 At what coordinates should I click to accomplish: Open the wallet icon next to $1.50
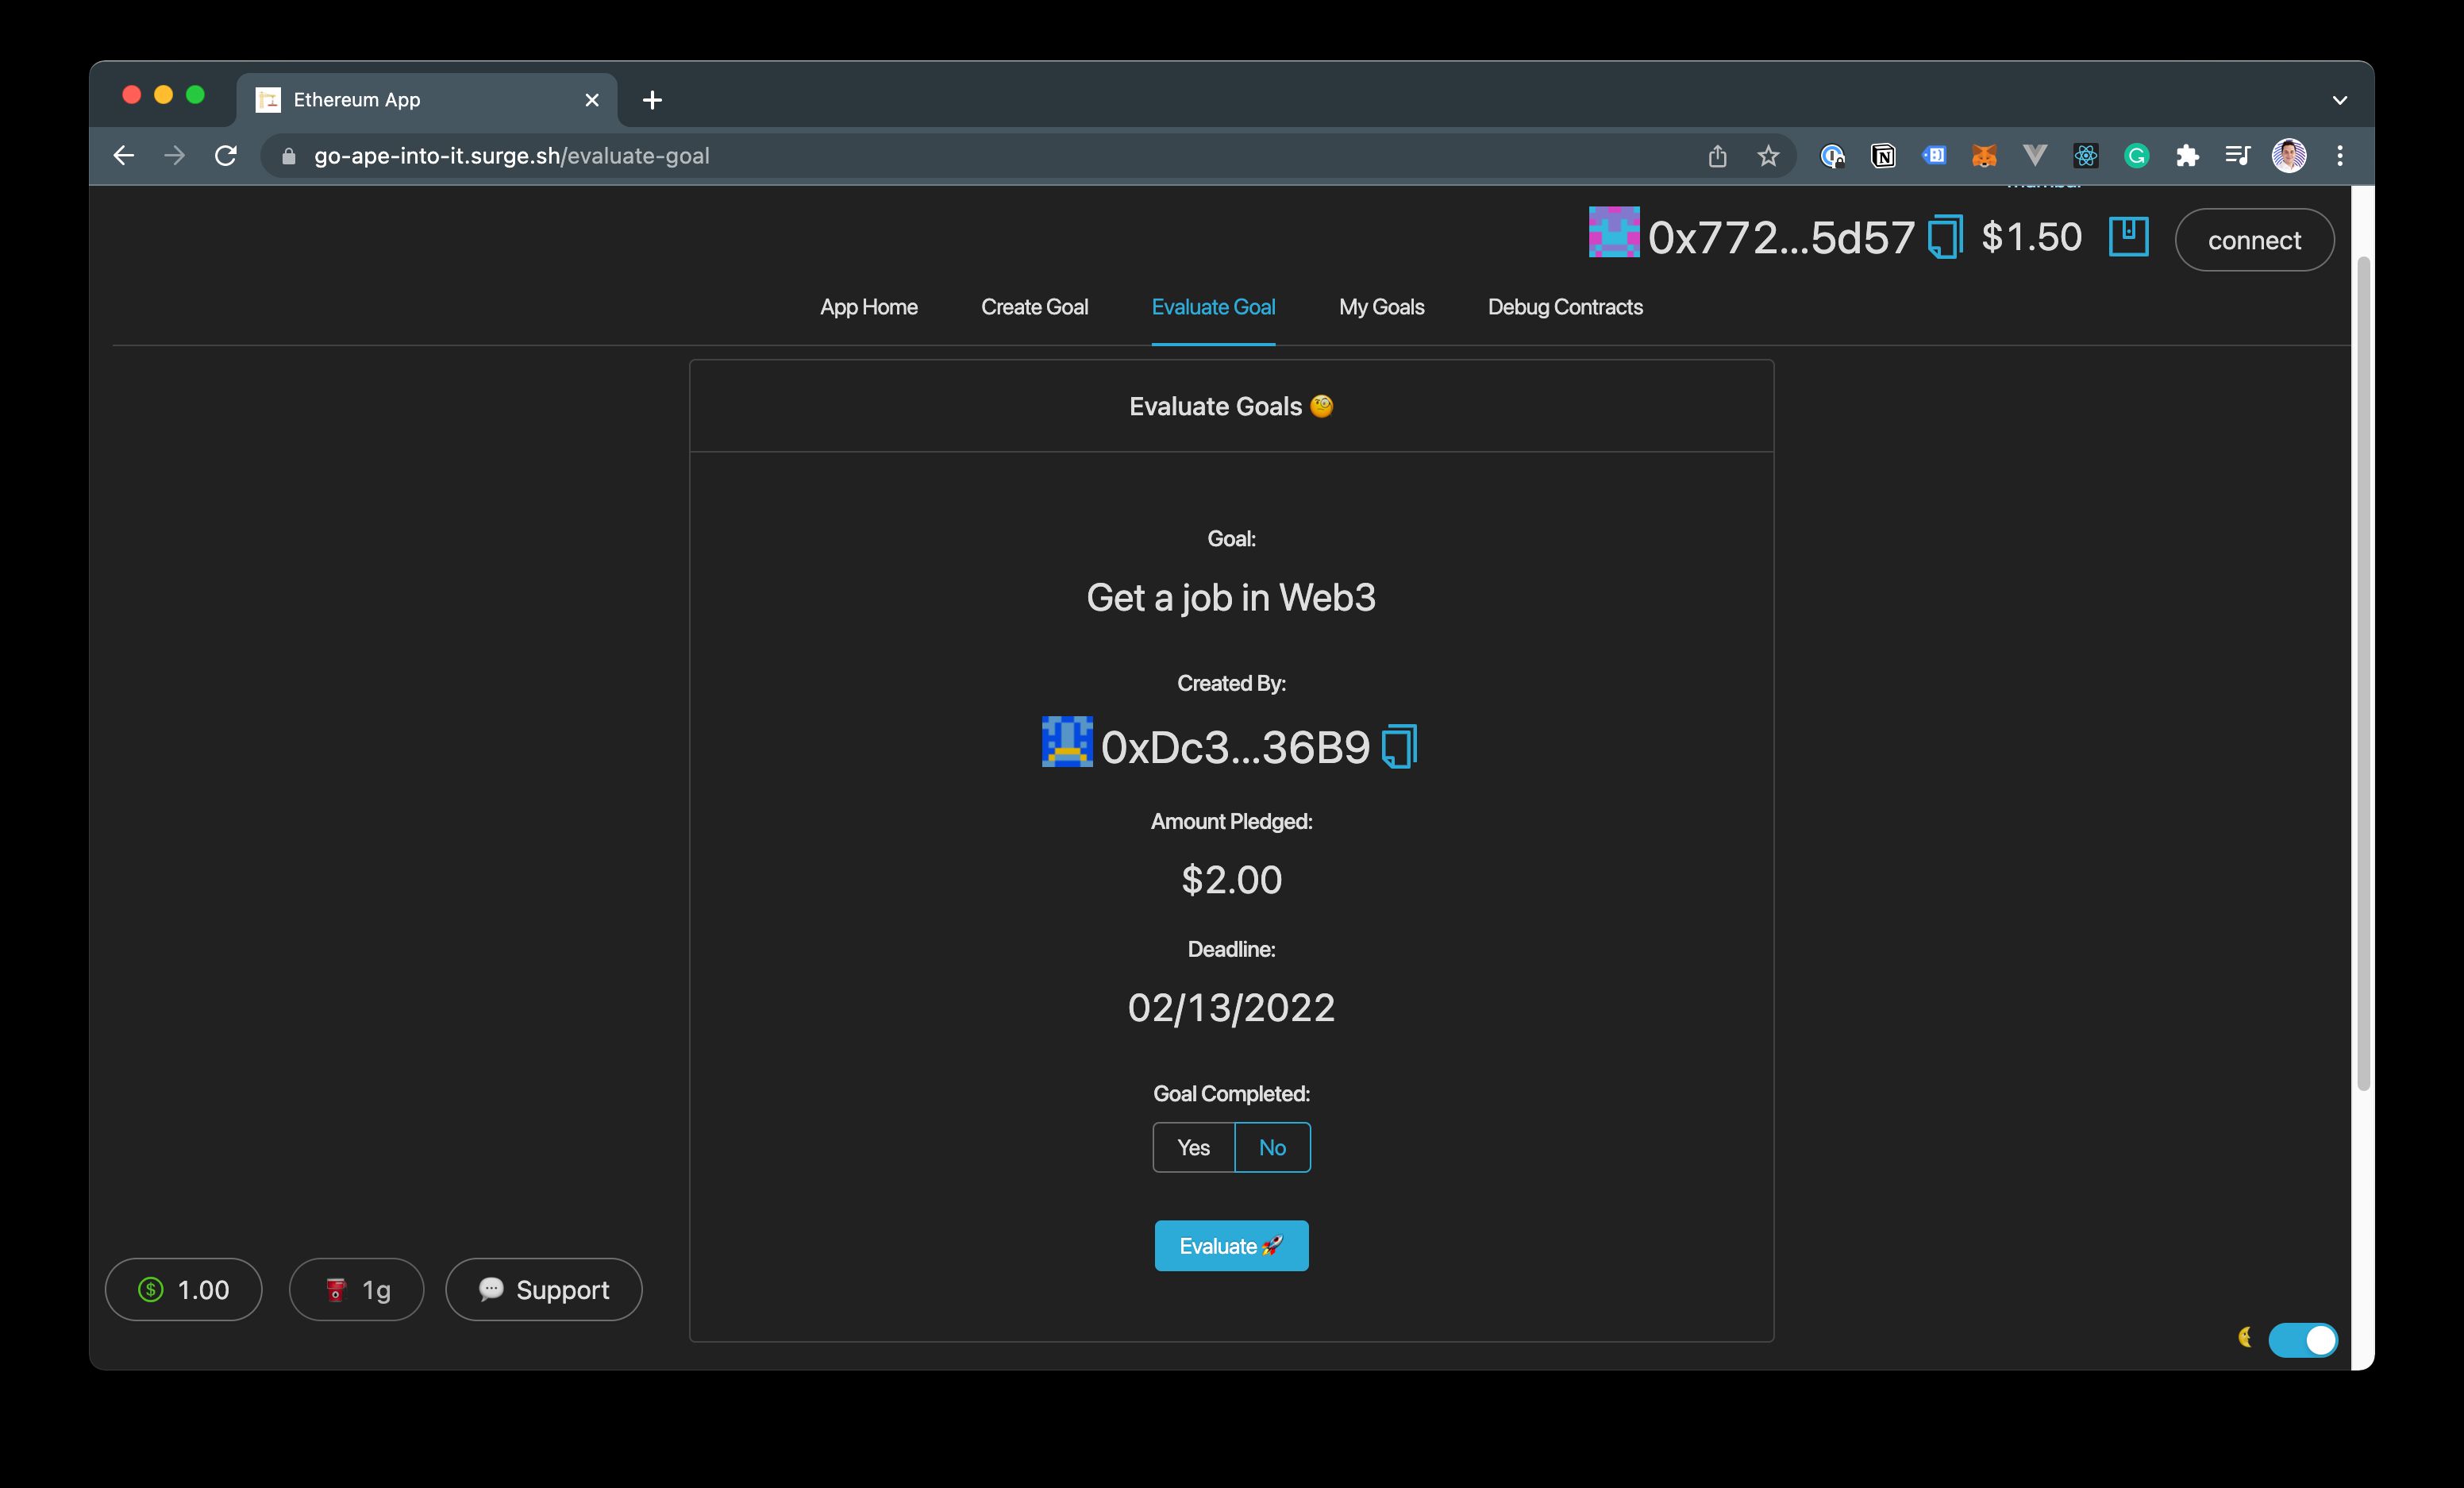(x=2128, y=236)
